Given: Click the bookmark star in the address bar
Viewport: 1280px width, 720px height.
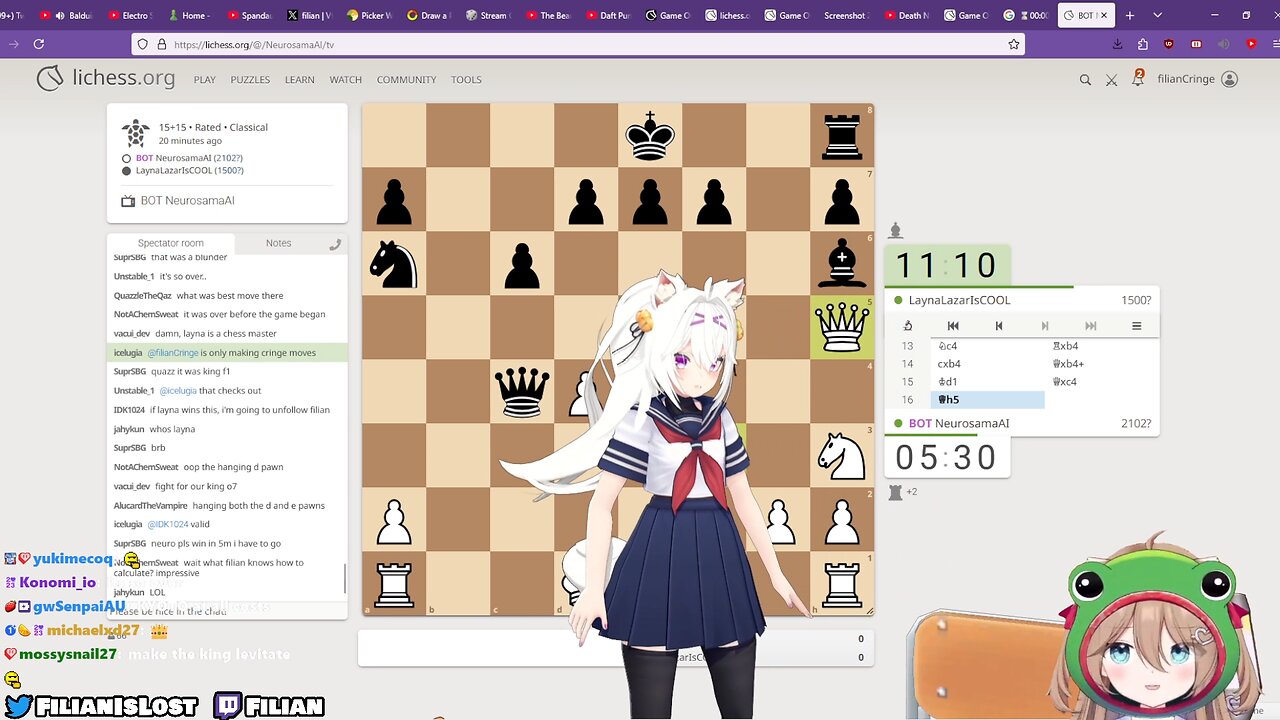Looking at the screenshot, I should click(x=1013, y=44).
